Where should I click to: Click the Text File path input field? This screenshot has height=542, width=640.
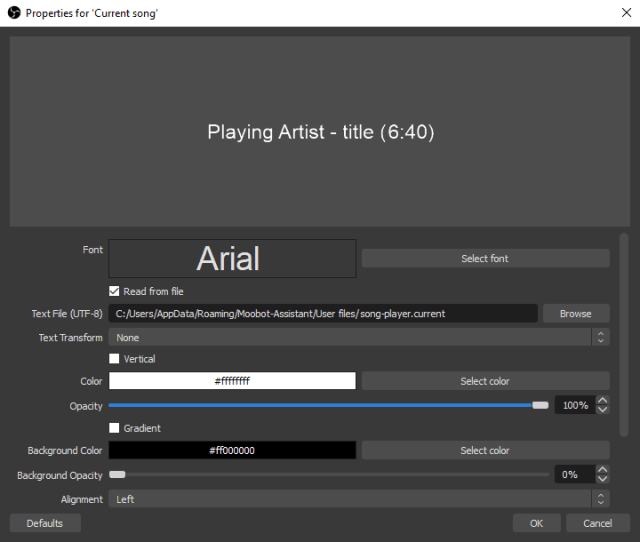coord(322,313)
